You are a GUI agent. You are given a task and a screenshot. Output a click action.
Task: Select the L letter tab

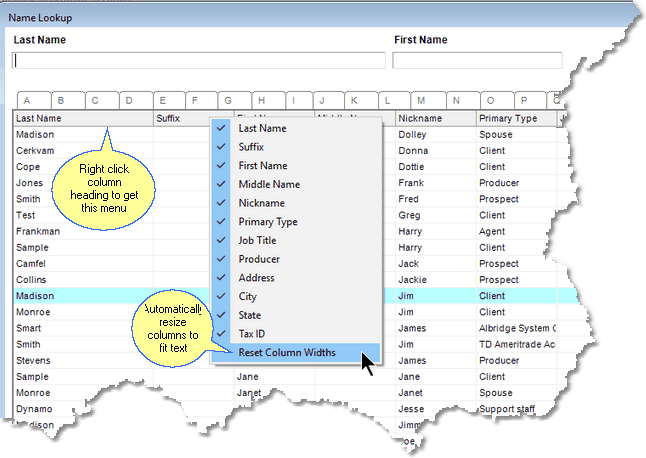(x=394, y=100)
